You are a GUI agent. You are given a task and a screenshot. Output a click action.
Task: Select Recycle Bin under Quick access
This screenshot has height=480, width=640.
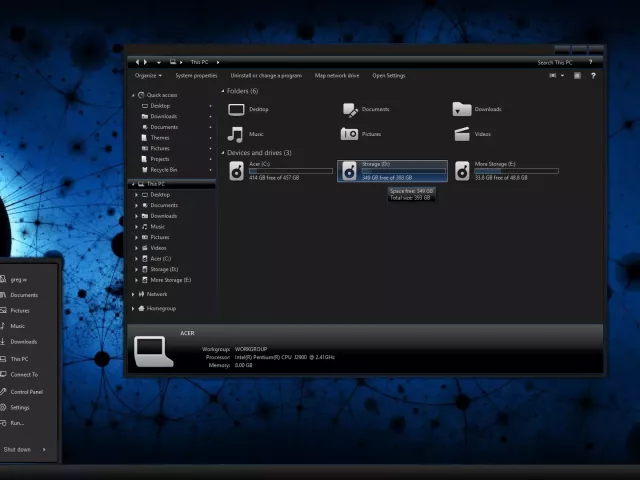(163, 169)
